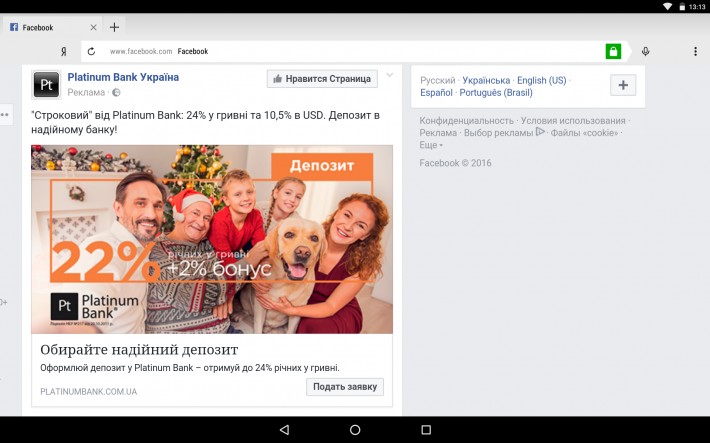Click the Русский language text
Viewport: 710px width, 443px height.
click(437, 81)
